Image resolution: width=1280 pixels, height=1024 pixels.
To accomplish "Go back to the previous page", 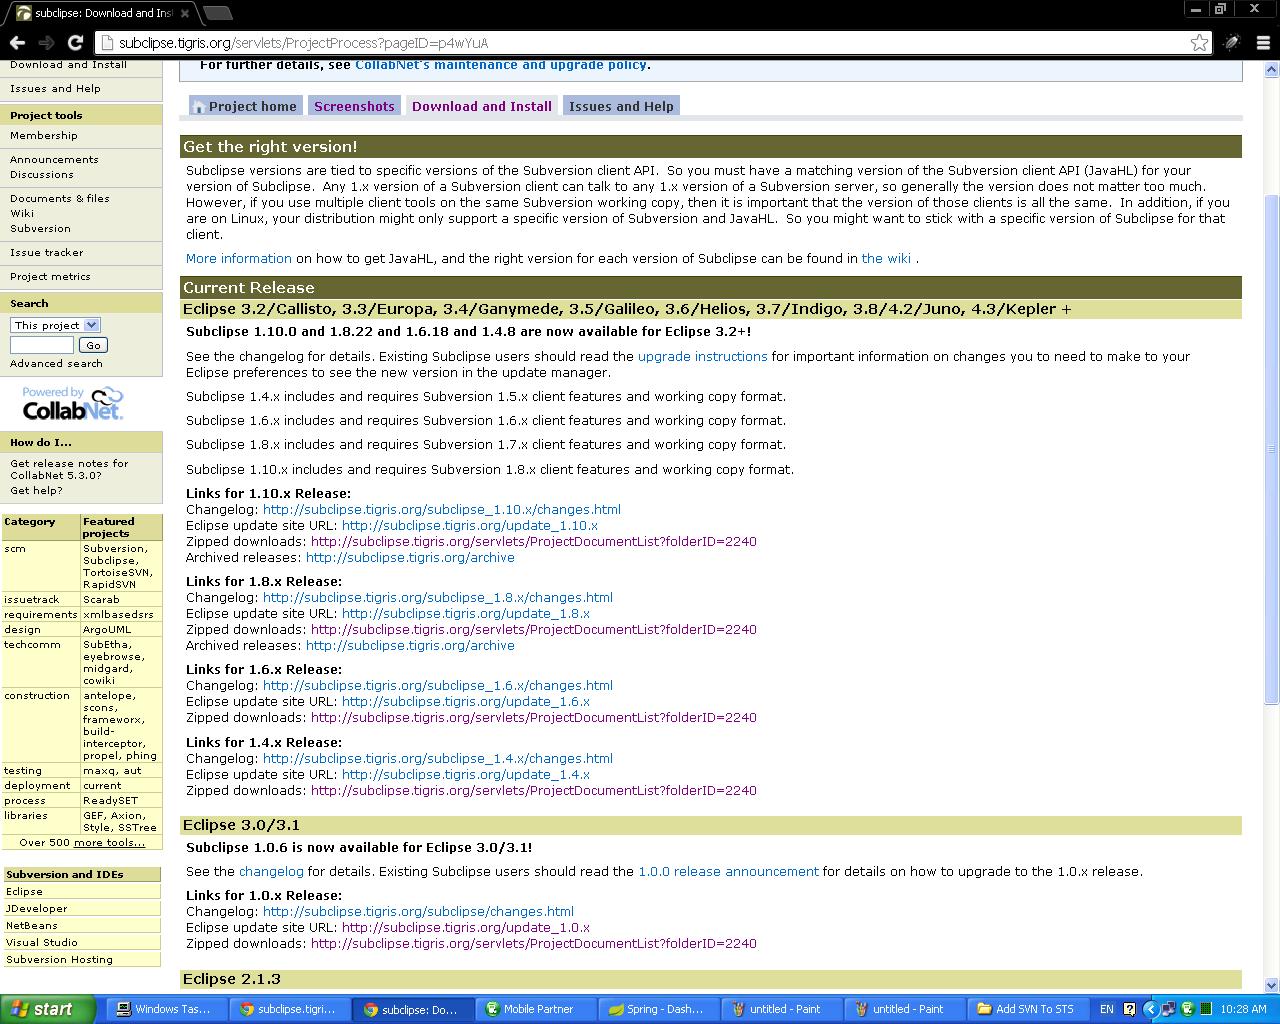I will 17,43.
